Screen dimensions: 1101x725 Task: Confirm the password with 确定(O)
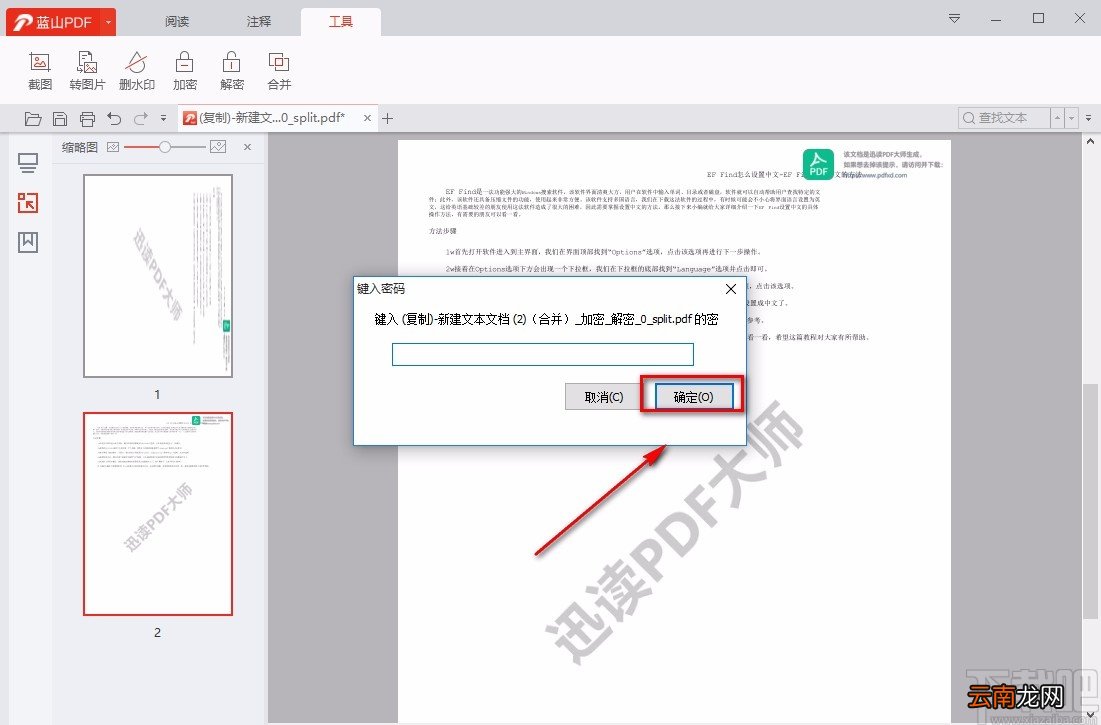(x=694, y=397)
